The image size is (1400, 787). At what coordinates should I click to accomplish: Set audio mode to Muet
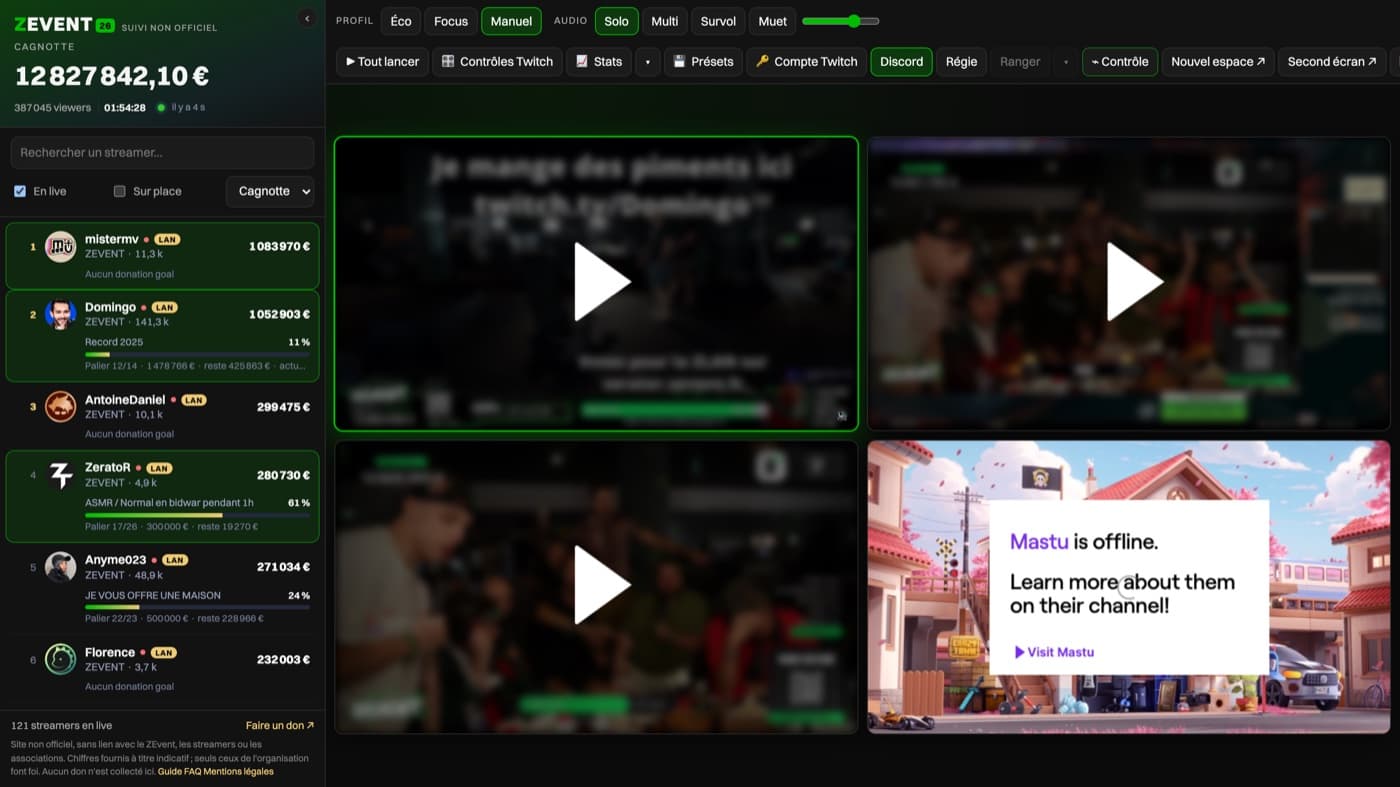(773, 21)
